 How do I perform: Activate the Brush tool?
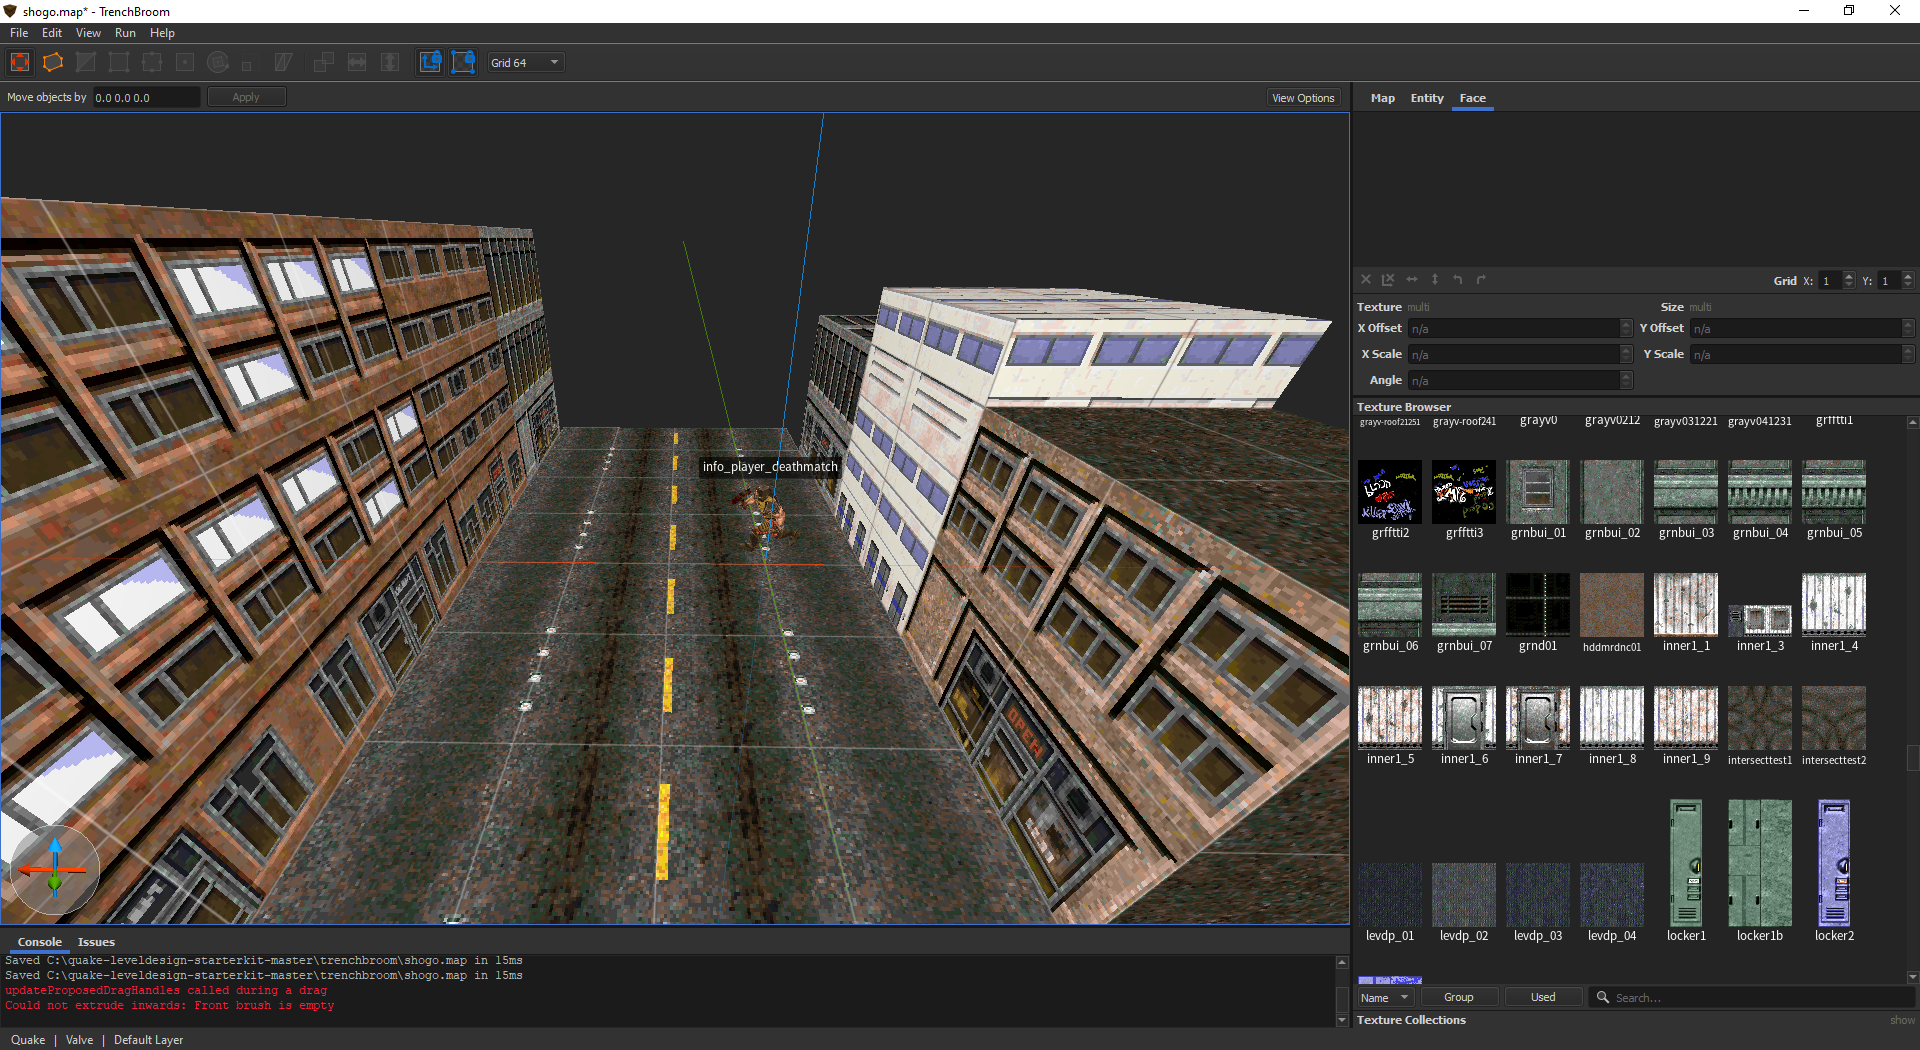click(x=53, y=62)
